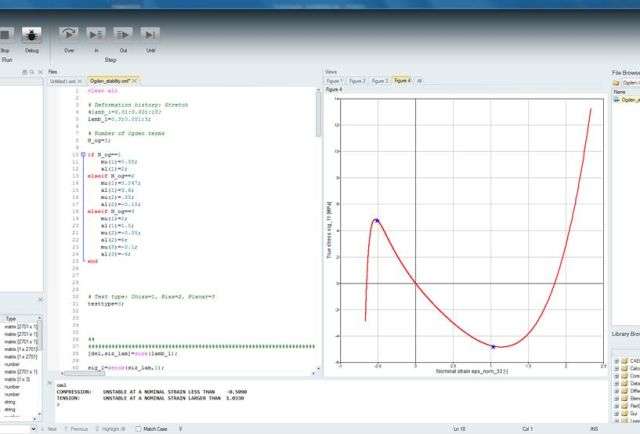This screenshot has height=434, width=640.
Task: Expand the second library folder node
Action: [x=617, y=368]
